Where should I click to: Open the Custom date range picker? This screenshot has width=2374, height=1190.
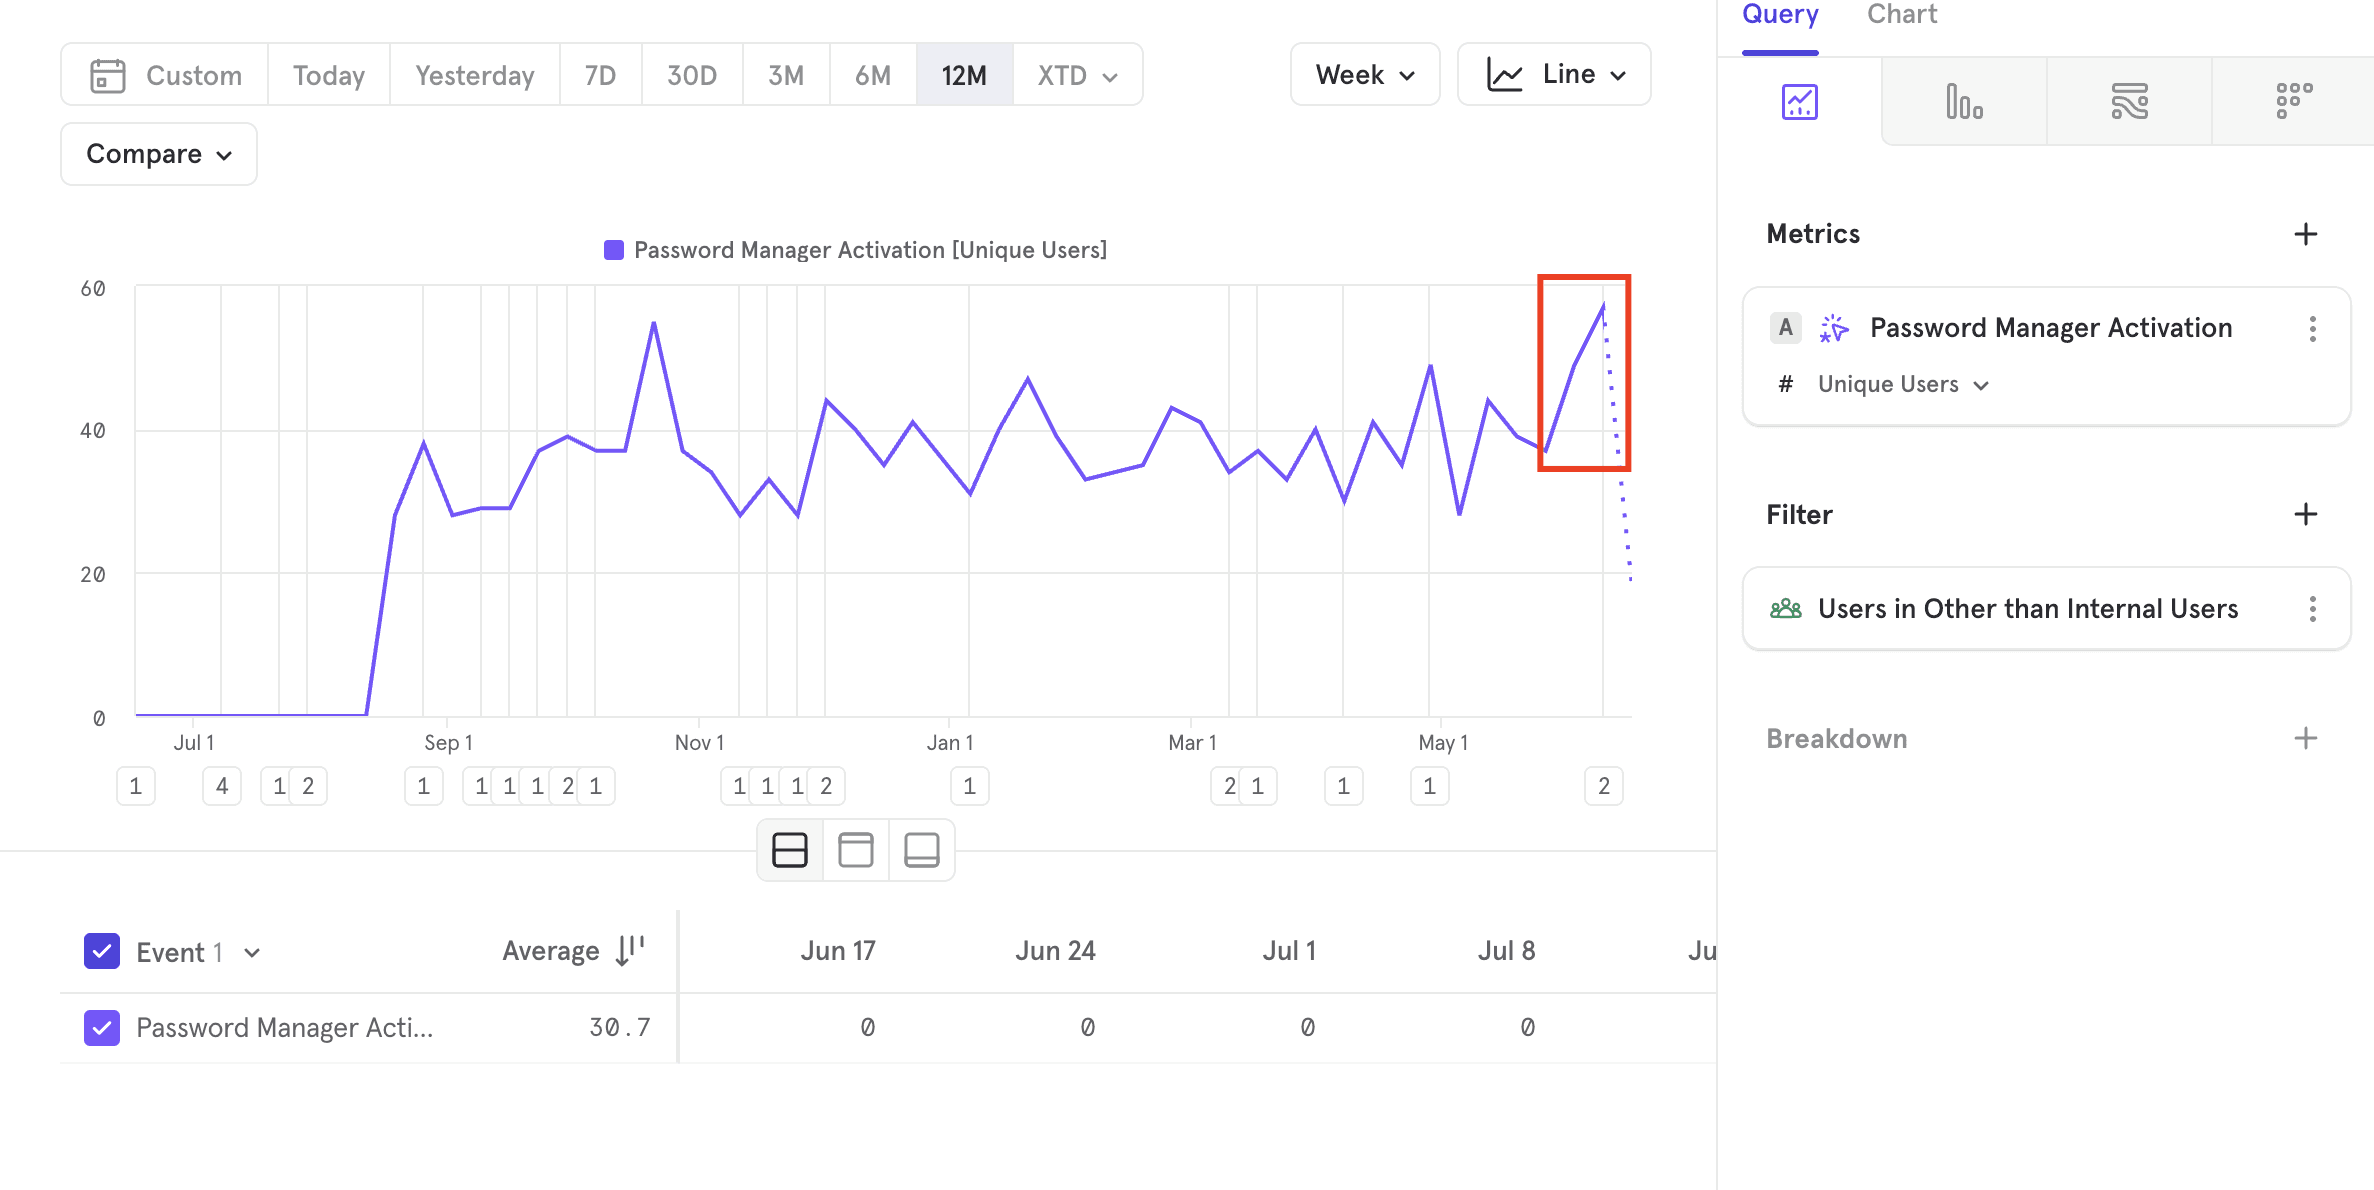(x=165, y=75)
